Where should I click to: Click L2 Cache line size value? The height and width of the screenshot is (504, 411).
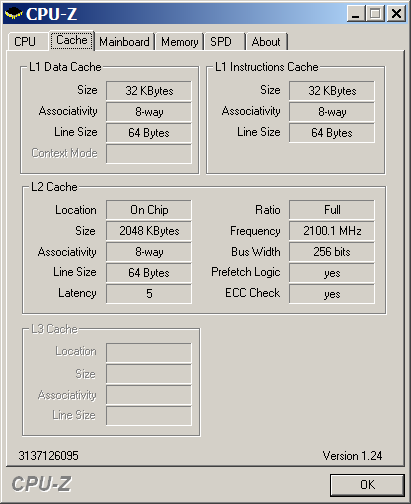pos(149,273)
